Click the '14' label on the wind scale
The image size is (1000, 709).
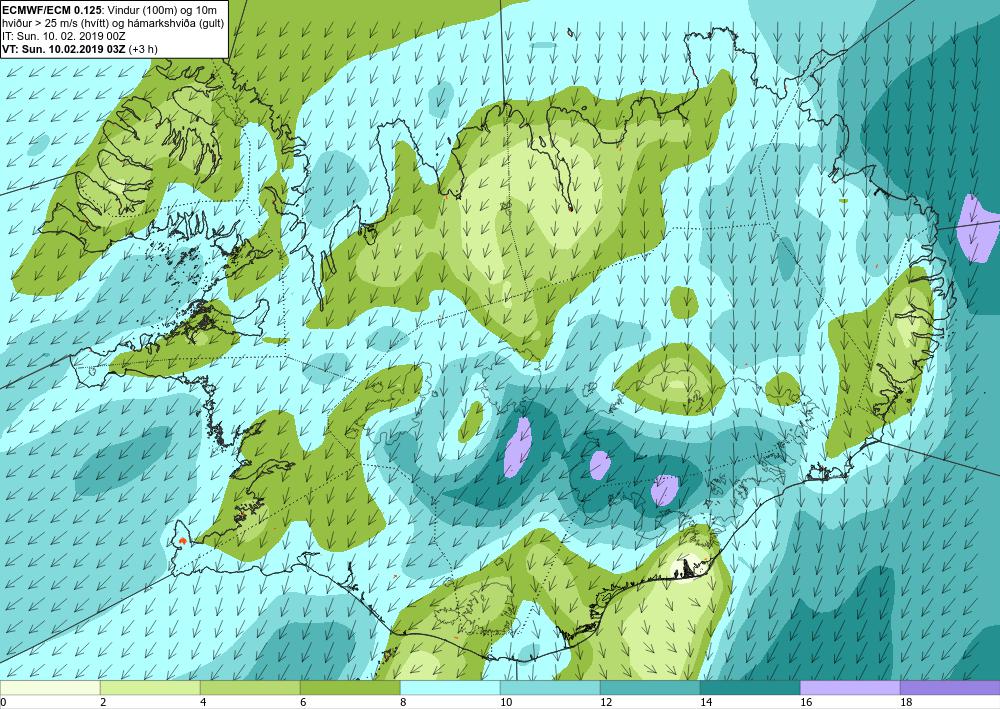pos(706,702)
